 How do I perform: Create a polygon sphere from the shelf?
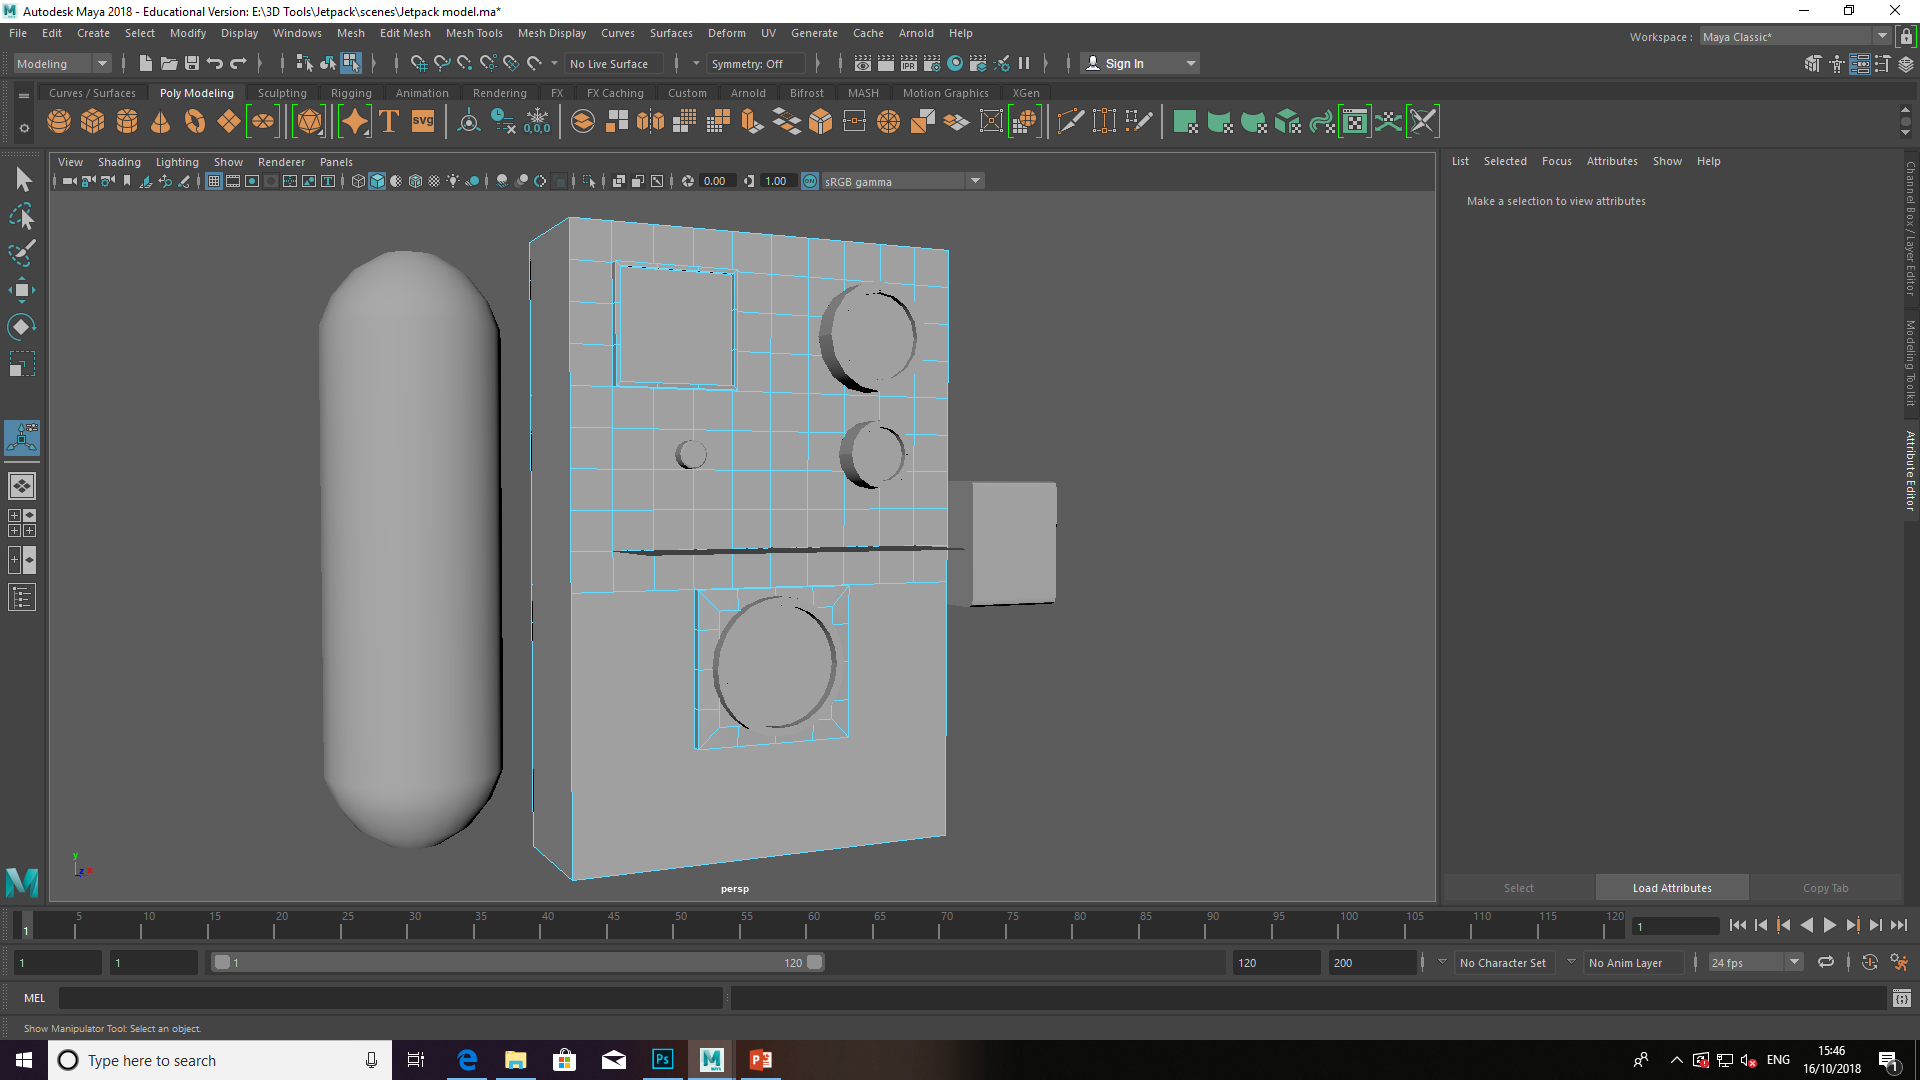pyautogui.click(x=59, y=122)
